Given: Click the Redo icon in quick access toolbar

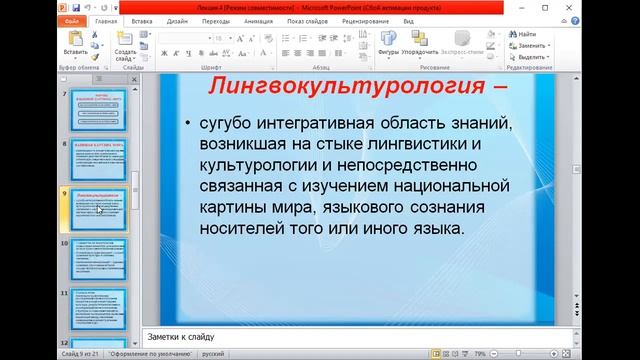Looking at the screenshot, I should (104, 8).
